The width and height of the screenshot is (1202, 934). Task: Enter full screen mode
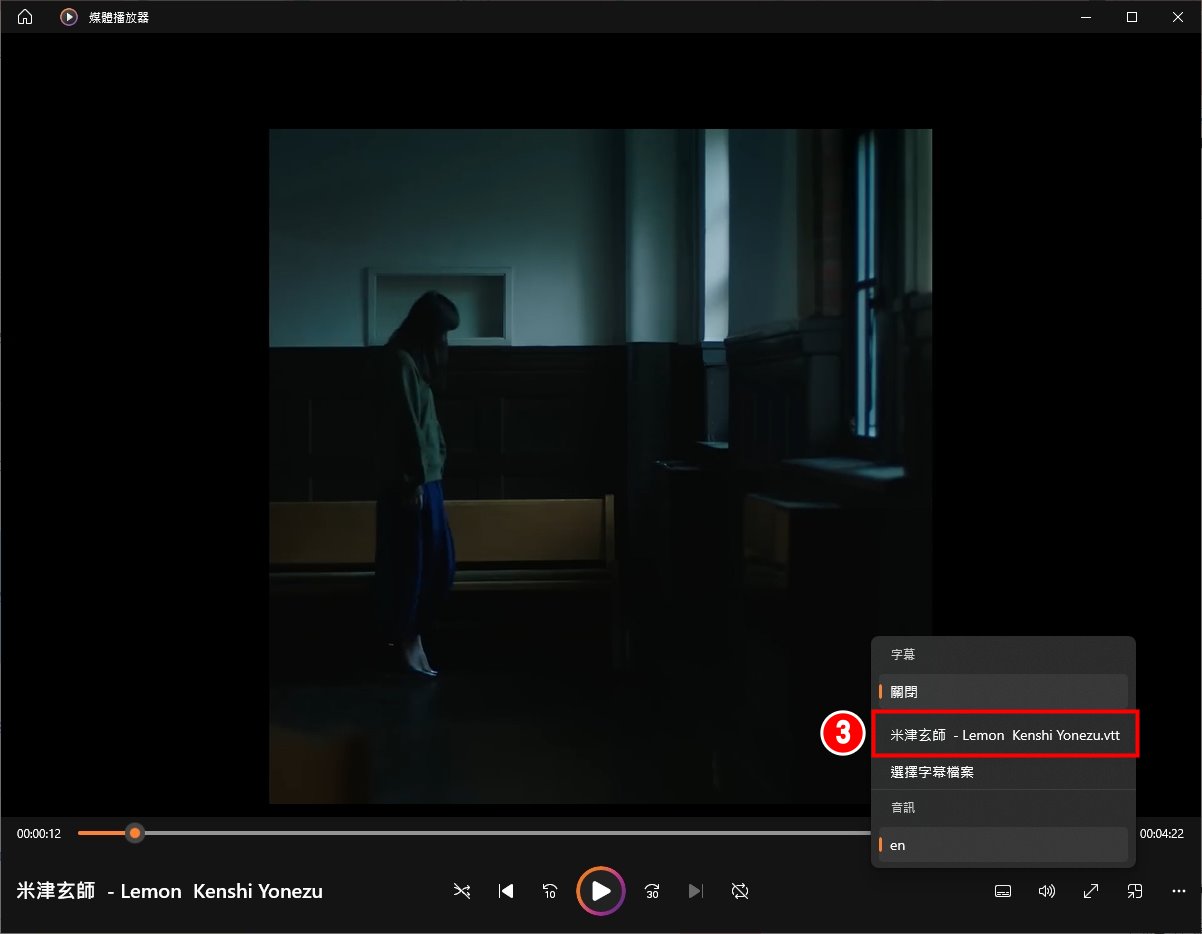click(x=1091, y=891)
